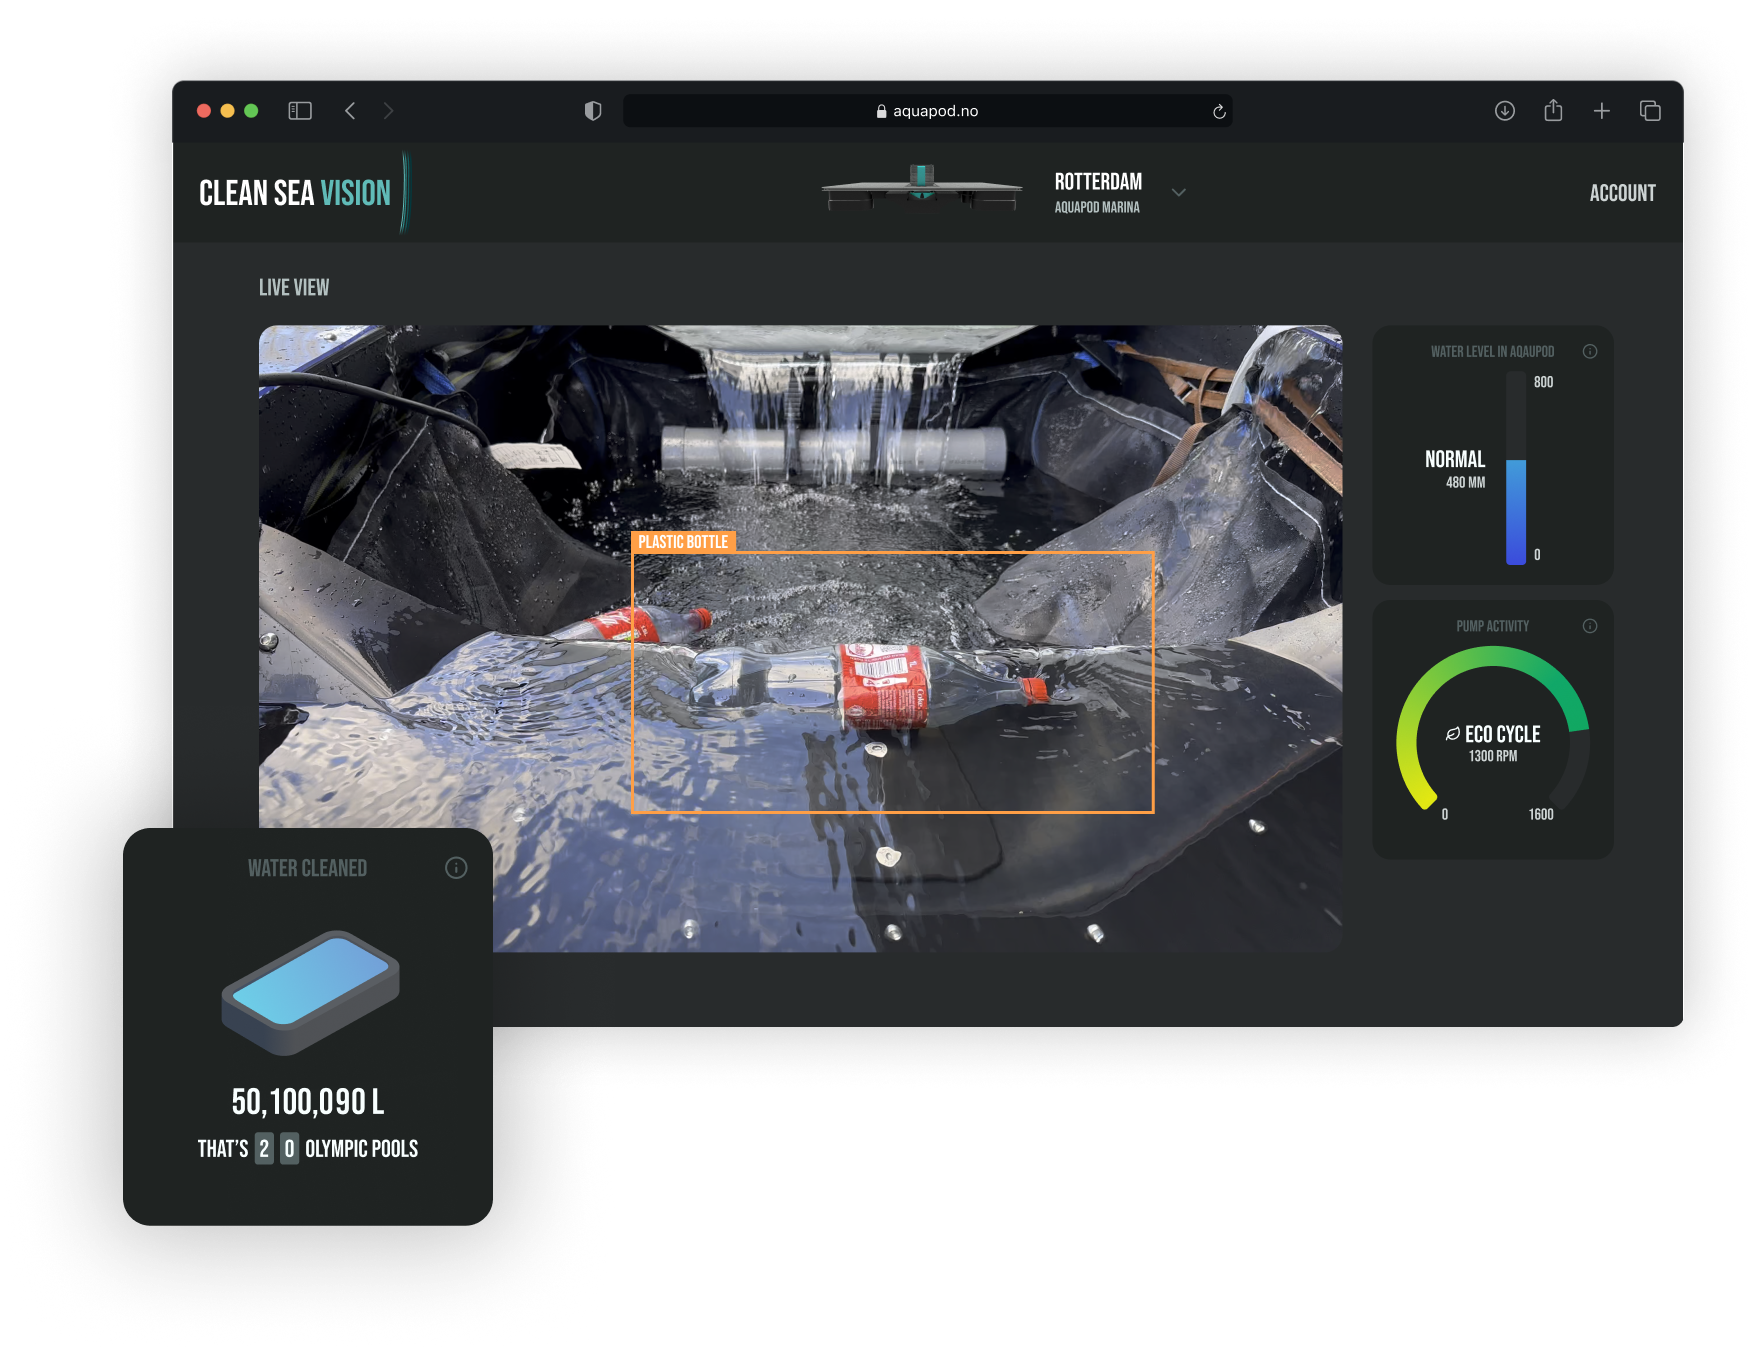The height and width of the screenshot is (1349, 1764).
Task: Click the 1300 RPM value
Action: pyautogui.click(x=1493, y=757)
